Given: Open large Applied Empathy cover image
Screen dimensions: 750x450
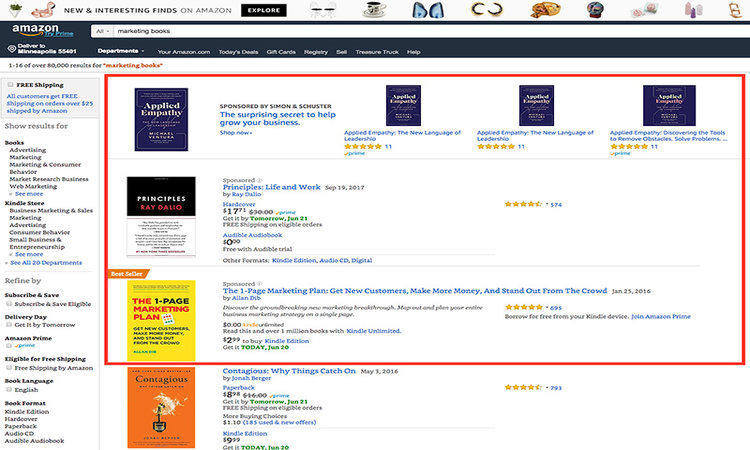Looking at the screenshot, I should (x=161, y=119).
